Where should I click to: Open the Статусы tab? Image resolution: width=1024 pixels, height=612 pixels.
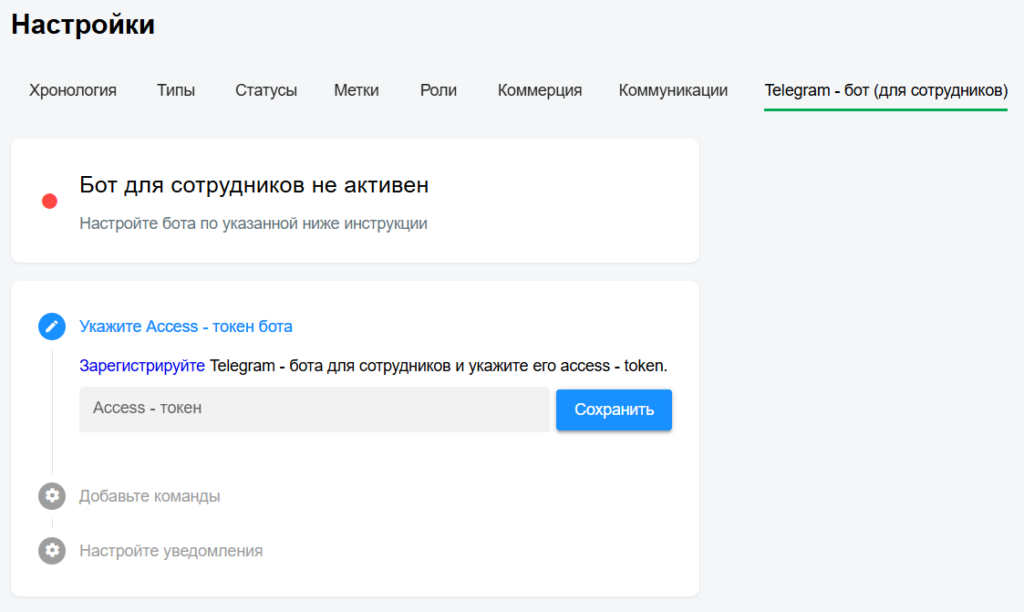266,90
